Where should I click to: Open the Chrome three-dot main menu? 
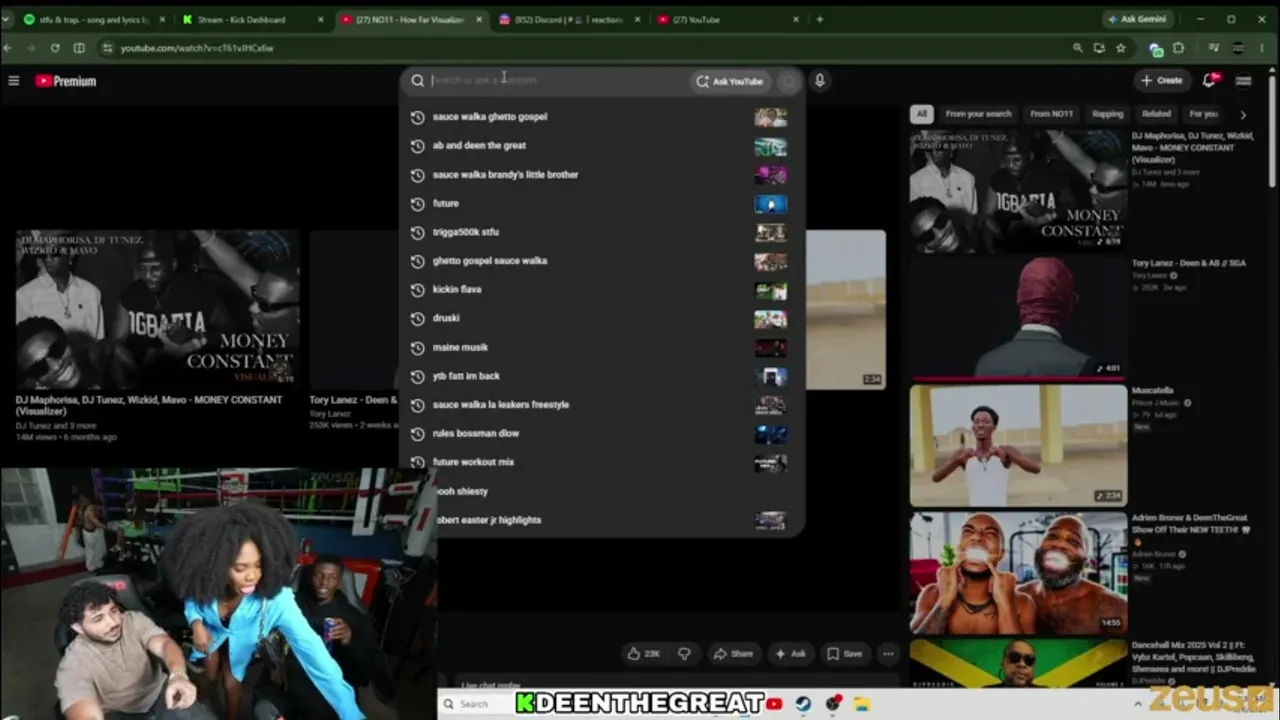[x=1263, y=48]
